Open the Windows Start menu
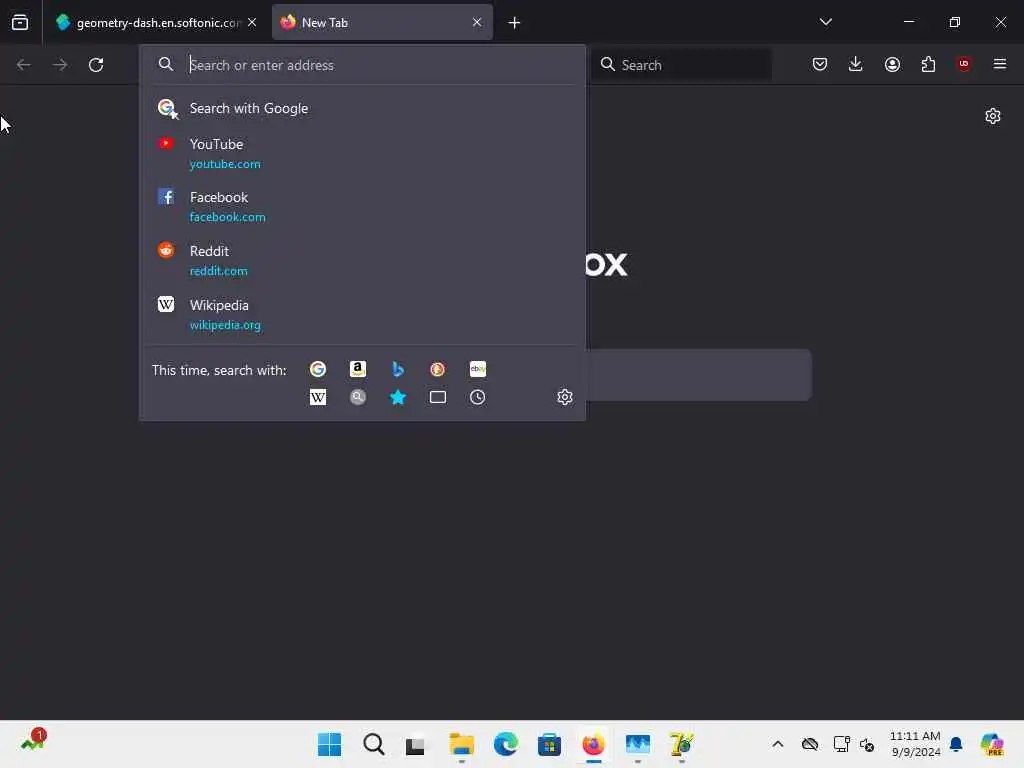 pos(329,744)
